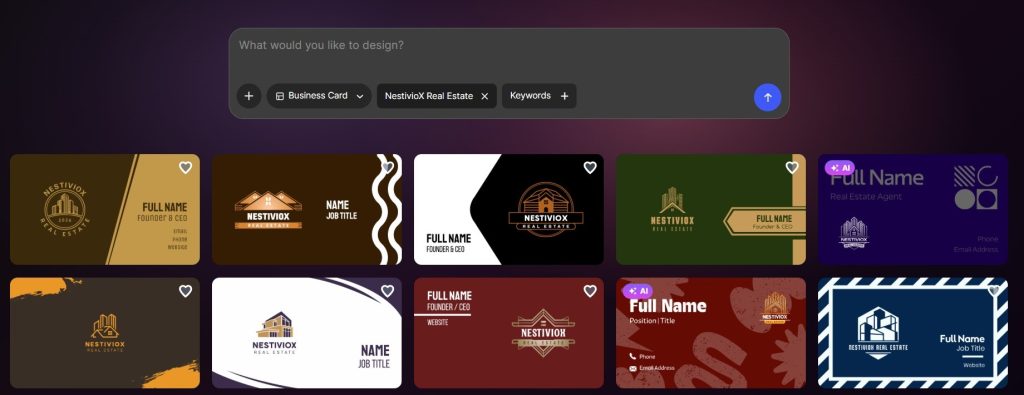Open the green gold-ribbon card template

pyautogui.click(x=711, y=210)
